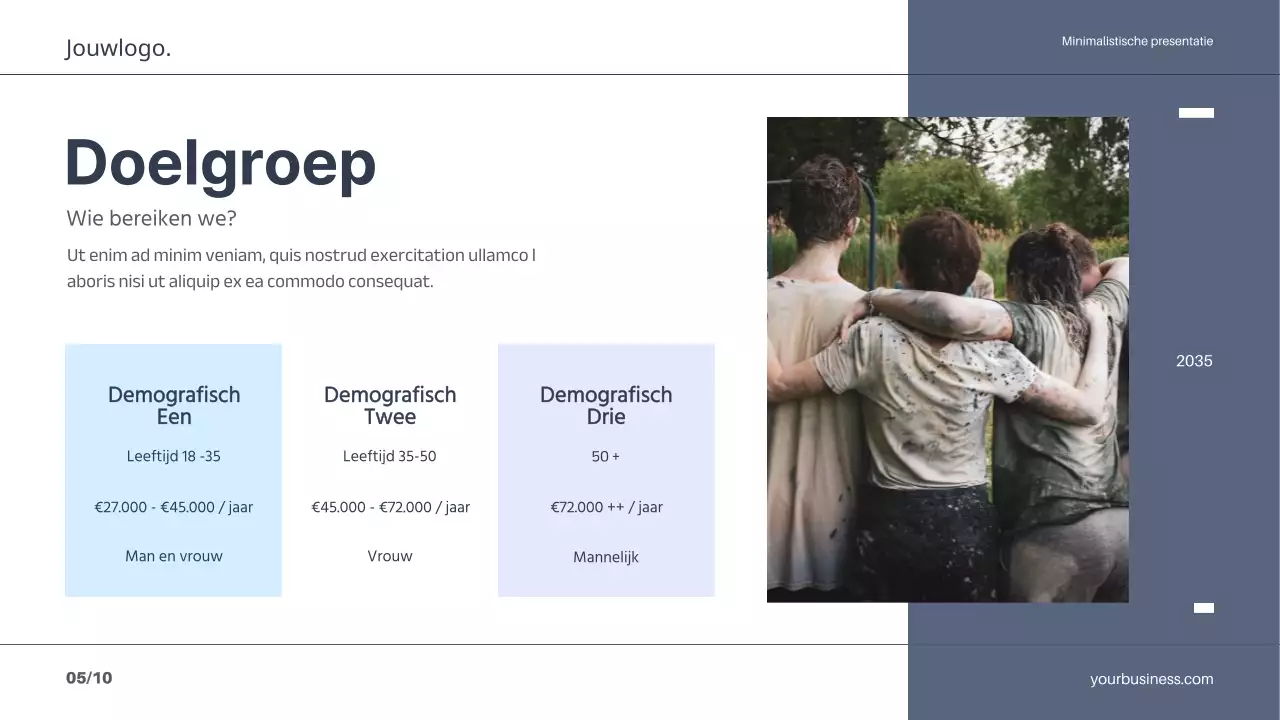Click the 2035 year label
The image size is (1280, 720).
[1193, 360]
